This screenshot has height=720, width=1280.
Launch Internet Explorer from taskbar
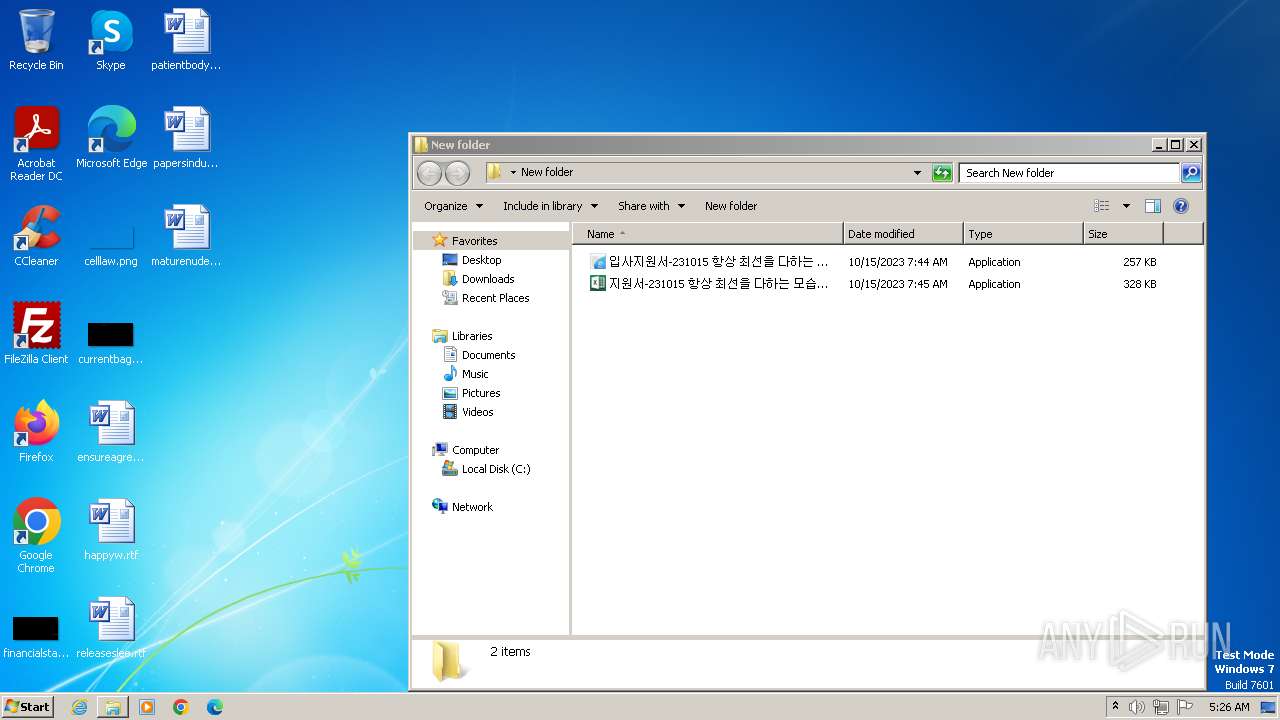point(79,707)
